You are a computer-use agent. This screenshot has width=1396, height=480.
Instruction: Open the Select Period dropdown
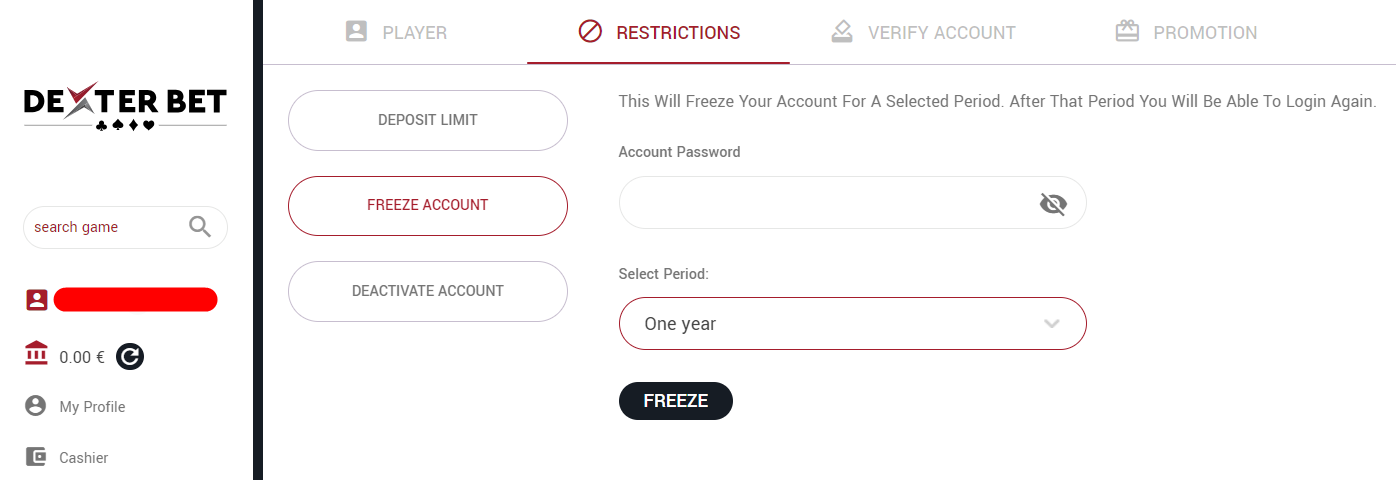point(852,324)
